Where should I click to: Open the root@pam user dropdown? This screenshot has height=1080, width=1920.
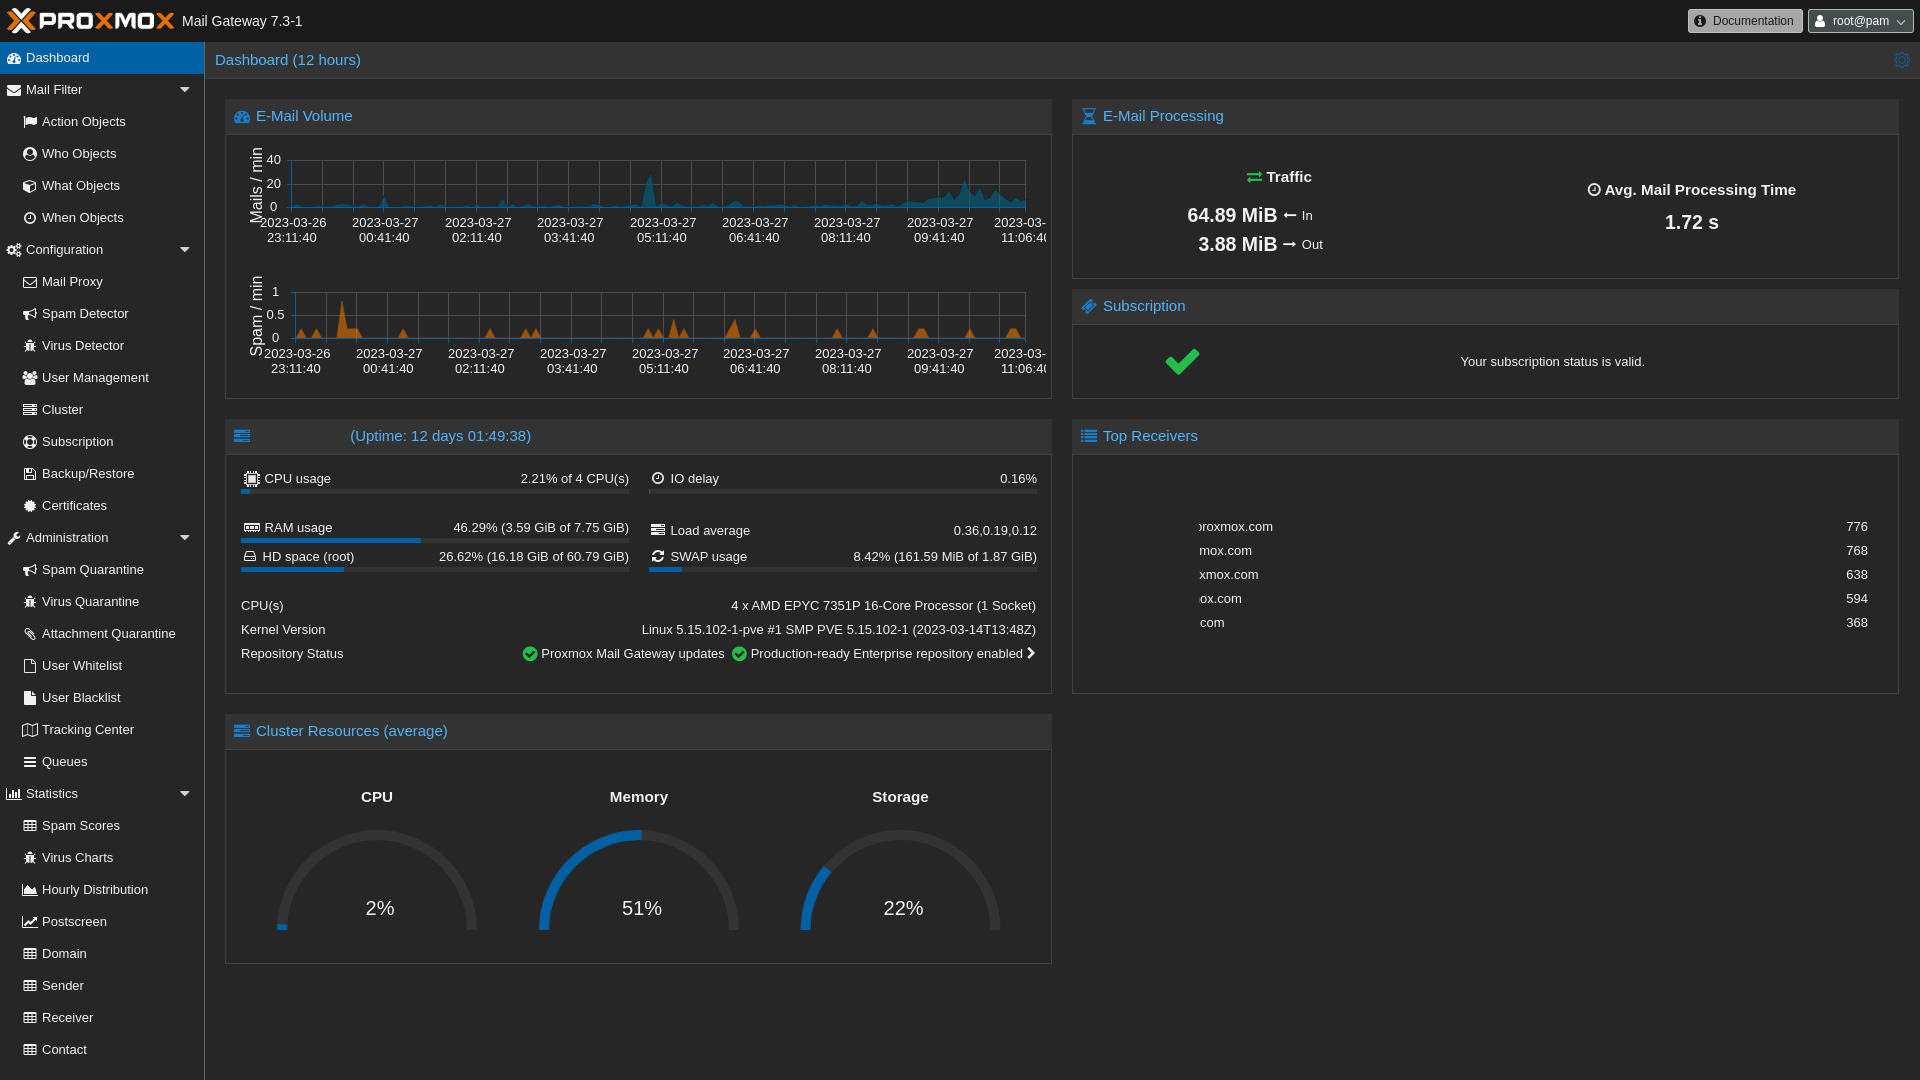click(x=1860, y=21)
